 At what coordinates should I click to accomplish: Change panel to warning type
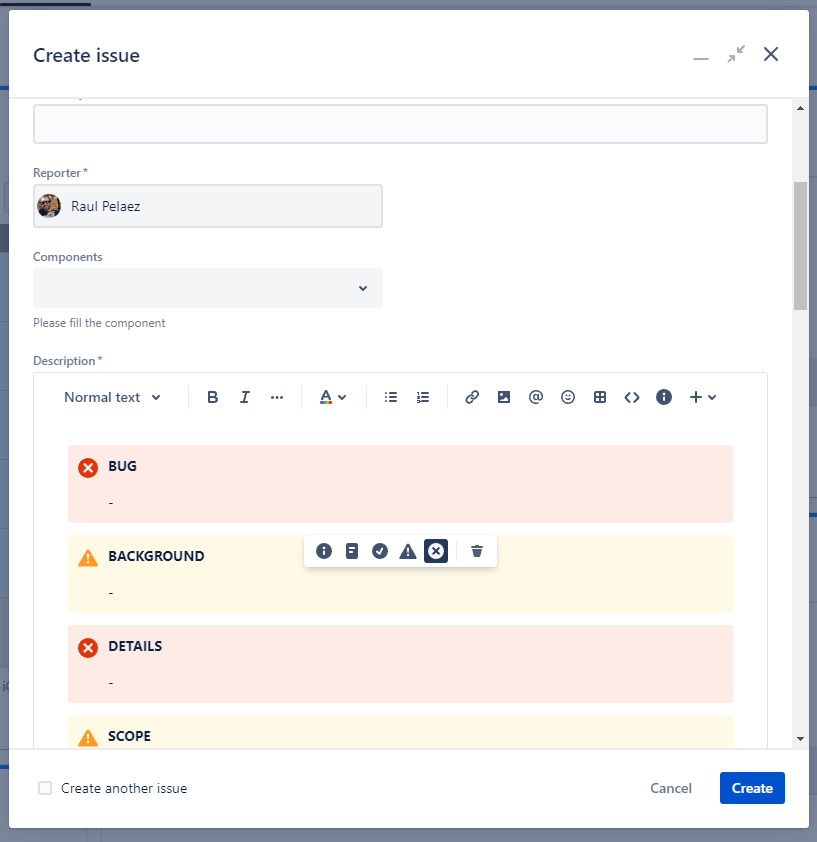tap(408, 551)
